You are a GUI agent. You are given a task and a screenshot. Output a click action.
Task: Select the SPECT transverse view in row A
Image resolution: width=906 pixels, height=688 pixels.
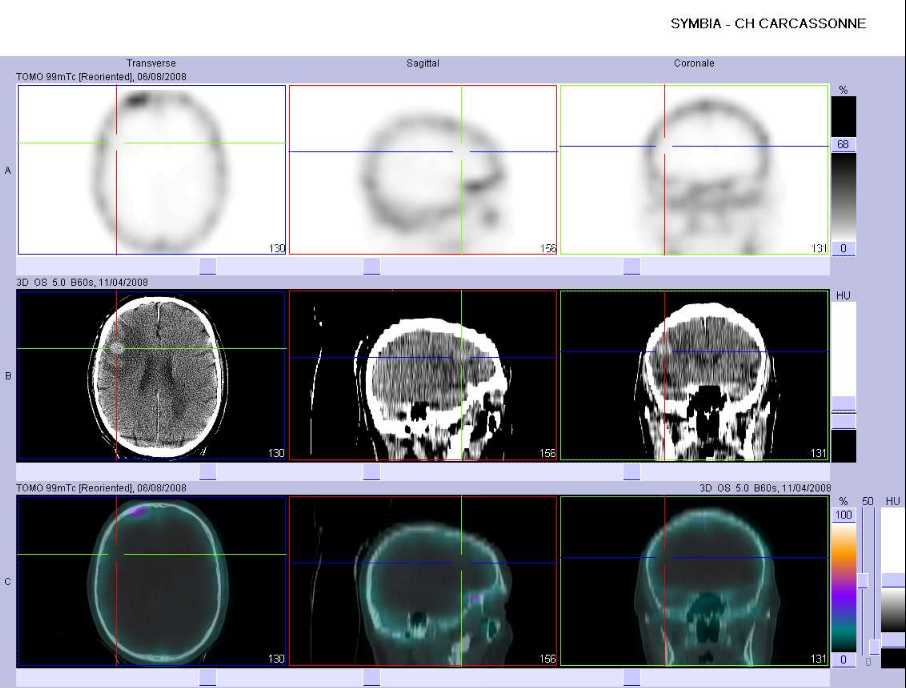pyautogui.click(x=152, y=170)
